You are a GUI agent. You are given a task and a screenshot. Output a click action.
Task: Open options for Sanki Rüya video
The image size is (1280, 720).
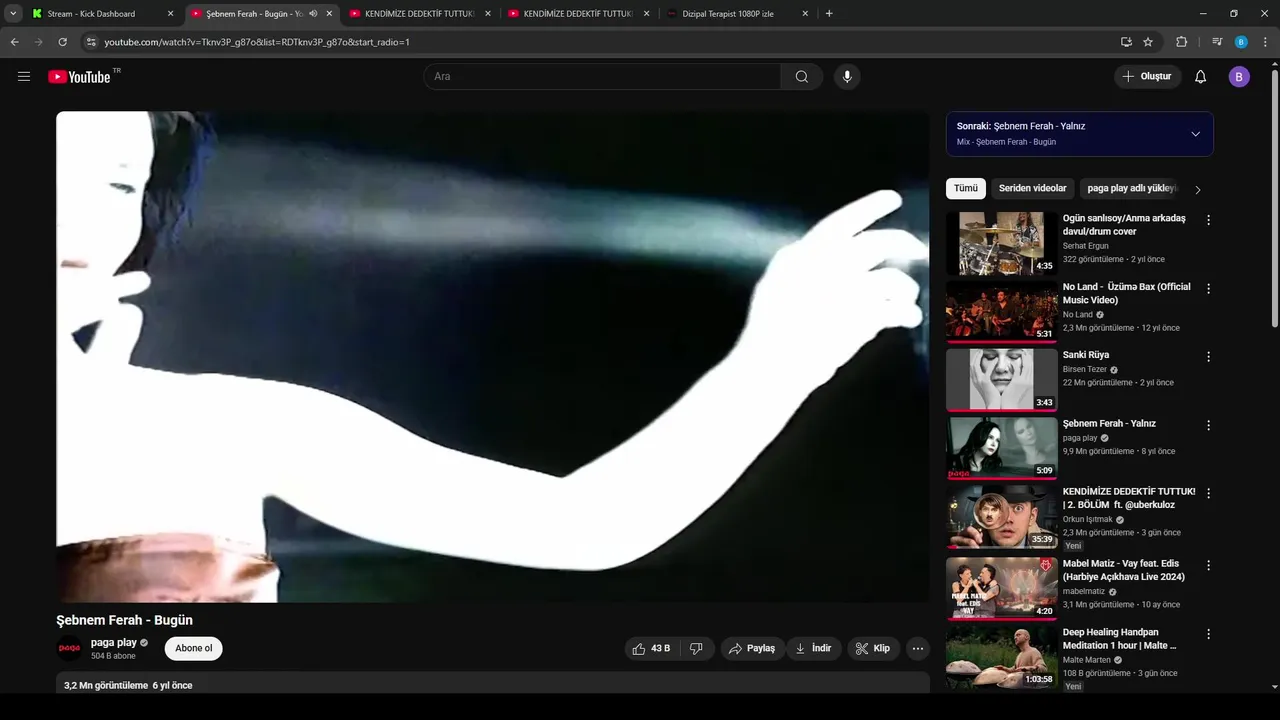(1208, 357)
